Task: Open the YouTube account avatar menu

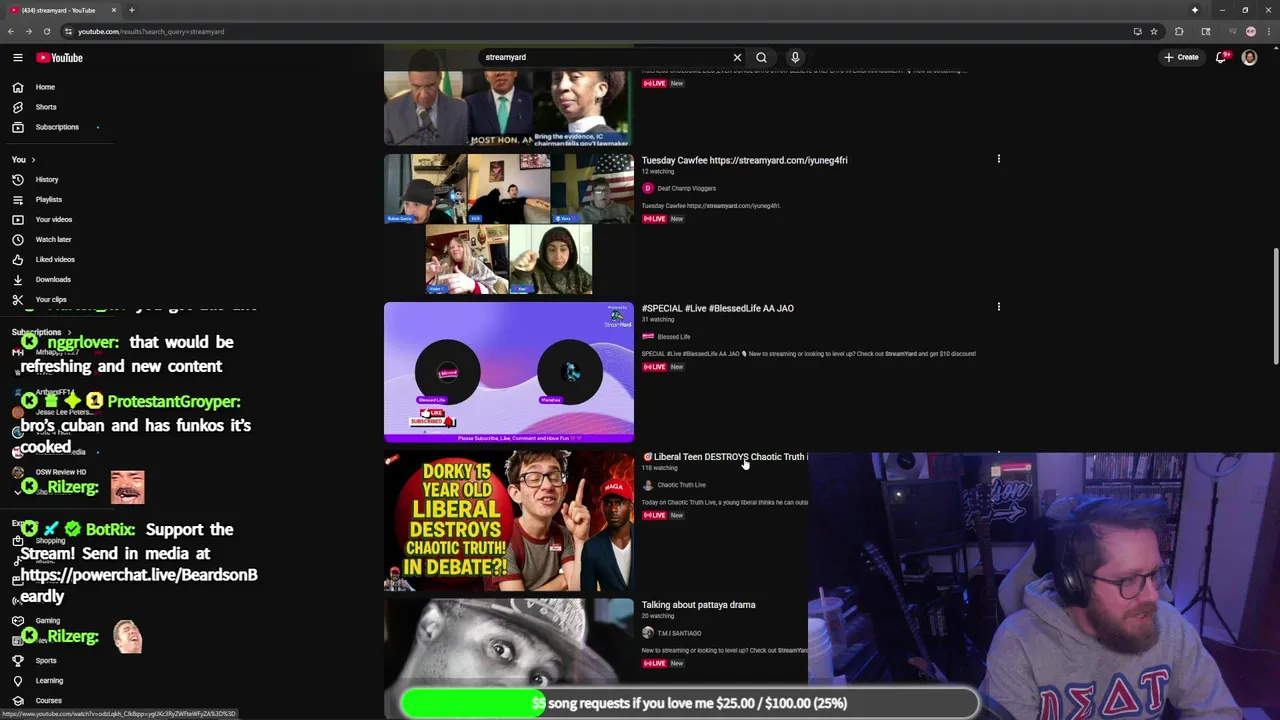Action: point(1249,57)
